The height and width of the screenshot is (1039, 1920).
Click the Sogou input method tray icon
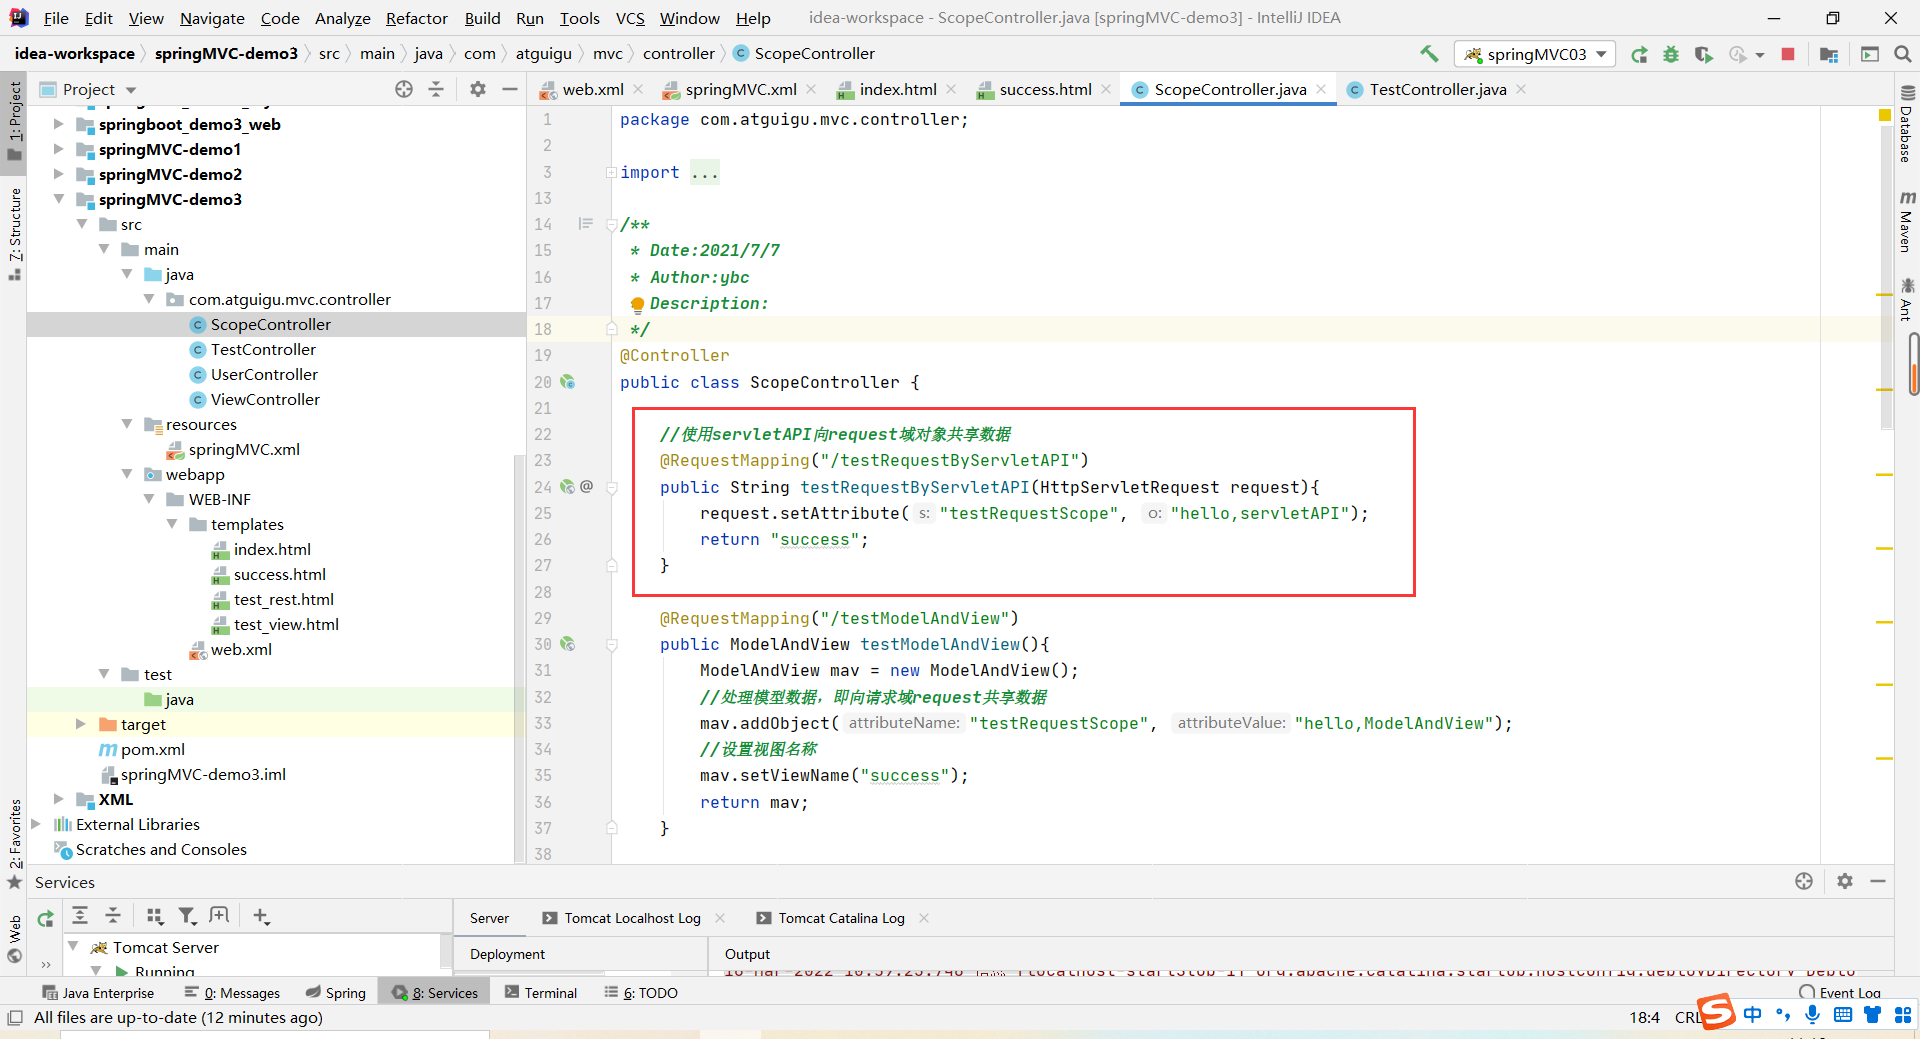click(1715, 1011)
